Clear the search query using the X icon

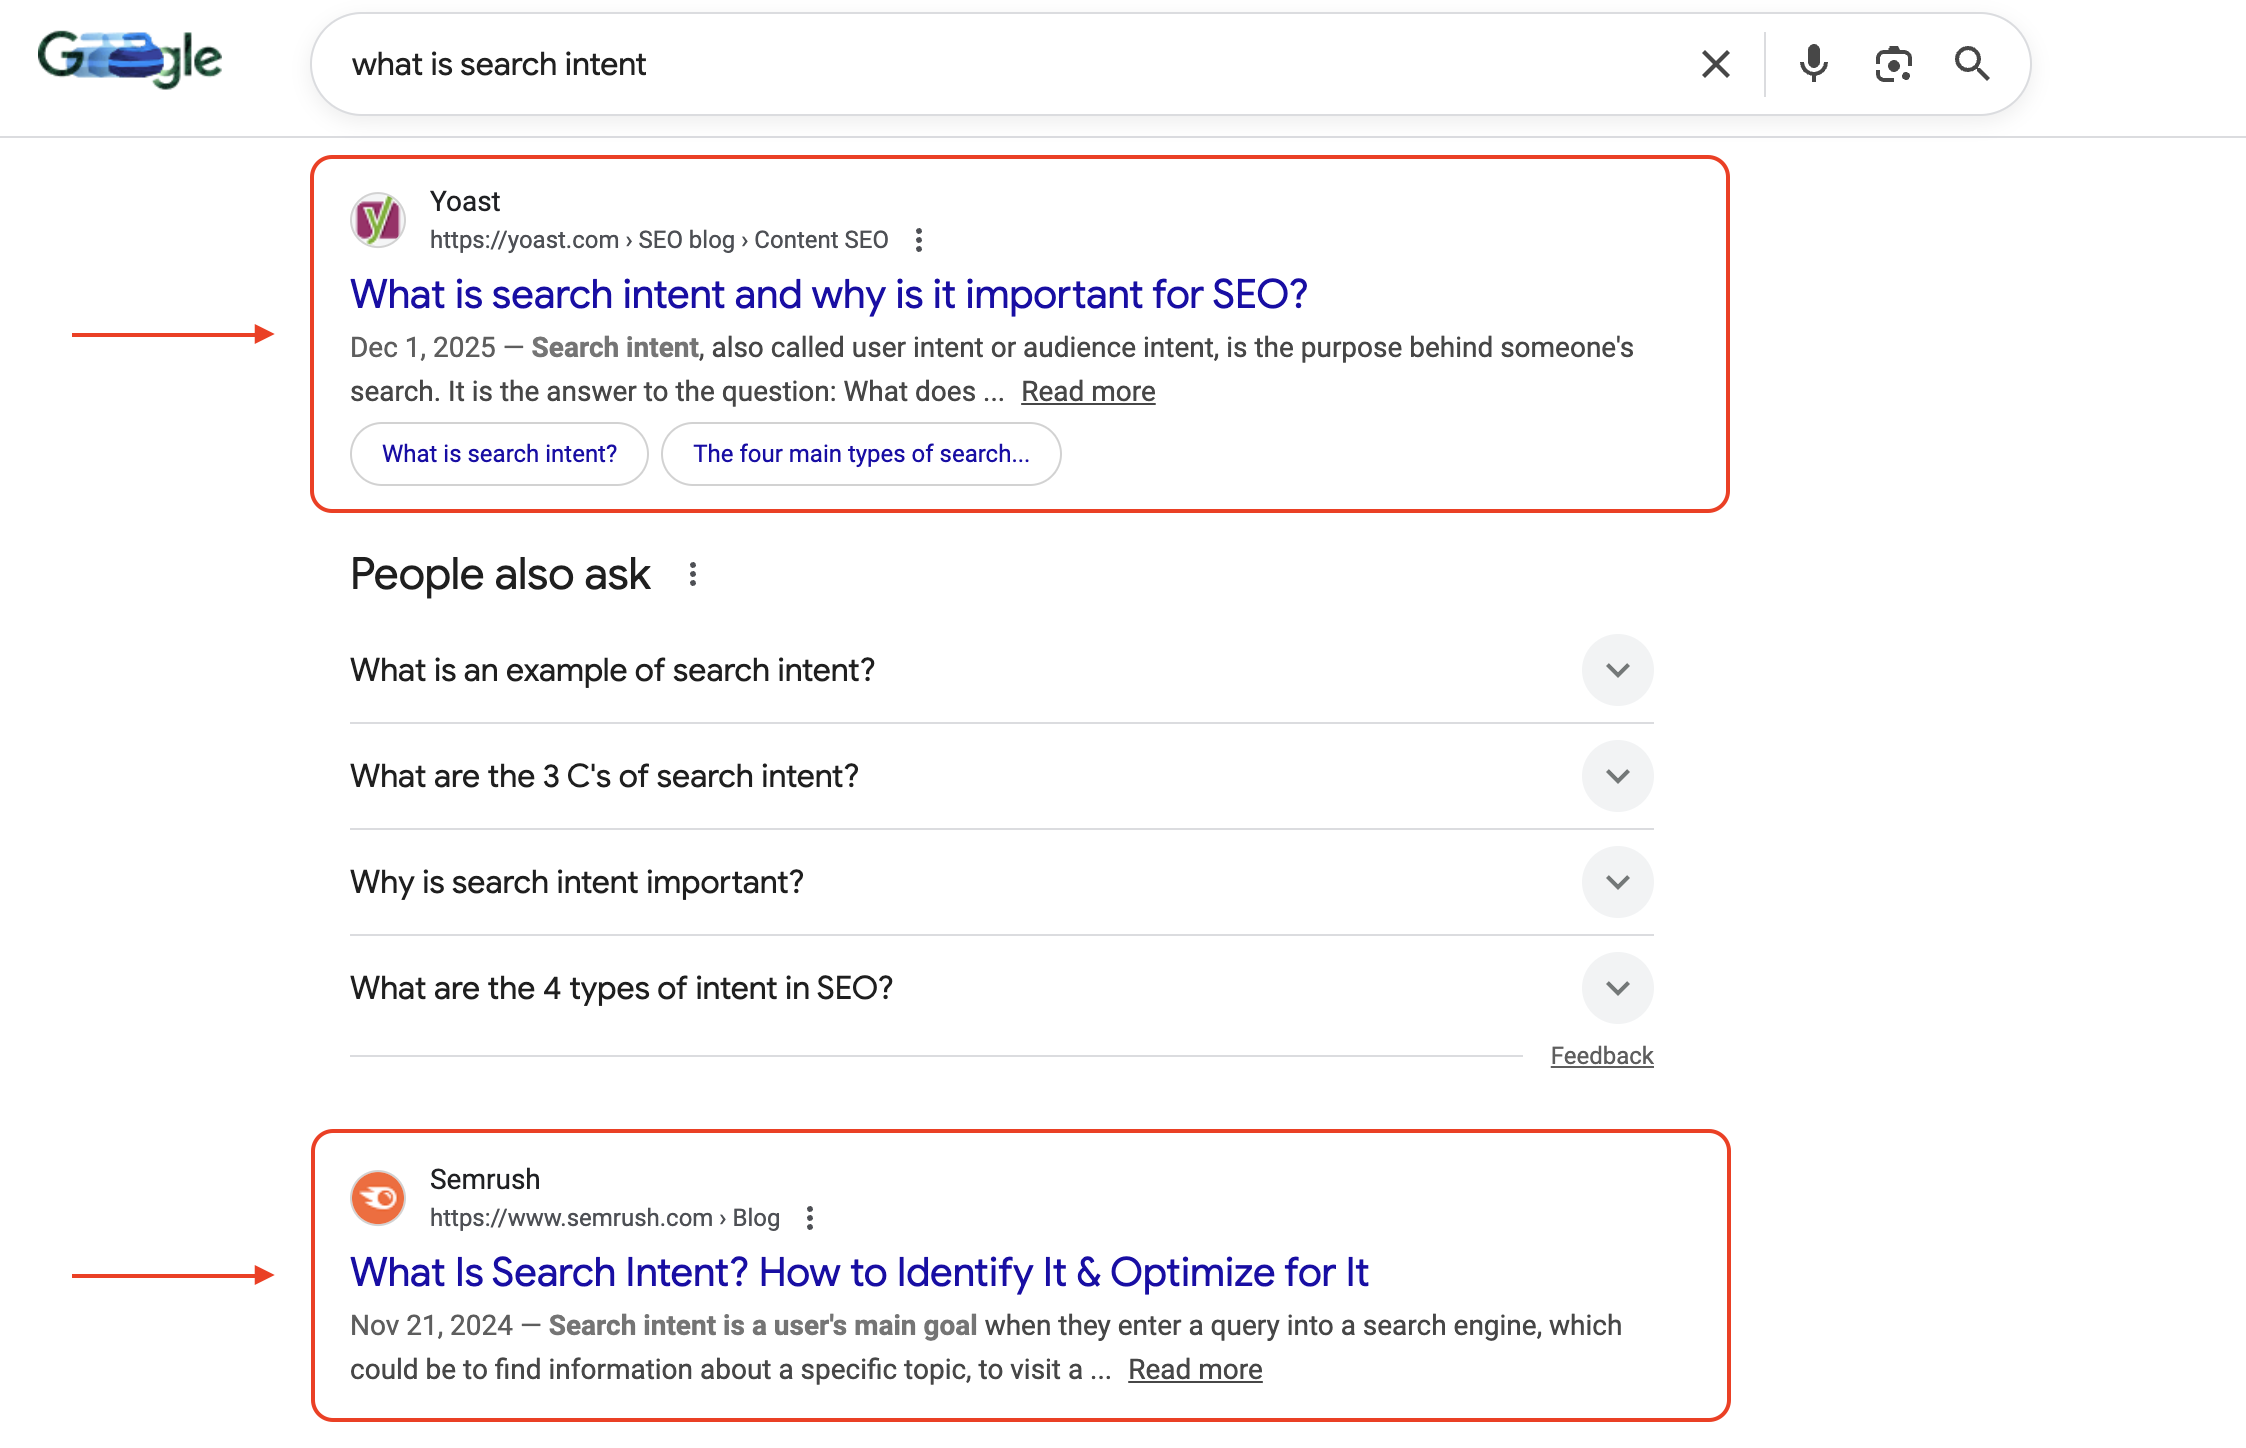pyautogui.click(x=1715, y=63)
